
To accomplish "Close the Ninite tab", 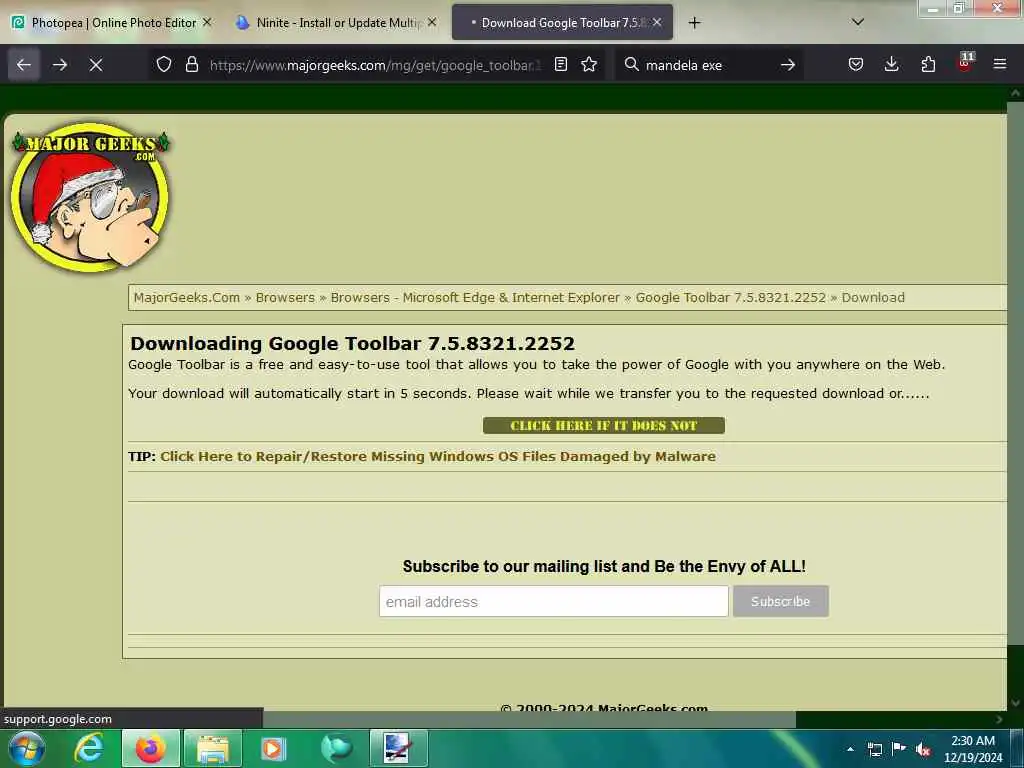I will point(432,22).
